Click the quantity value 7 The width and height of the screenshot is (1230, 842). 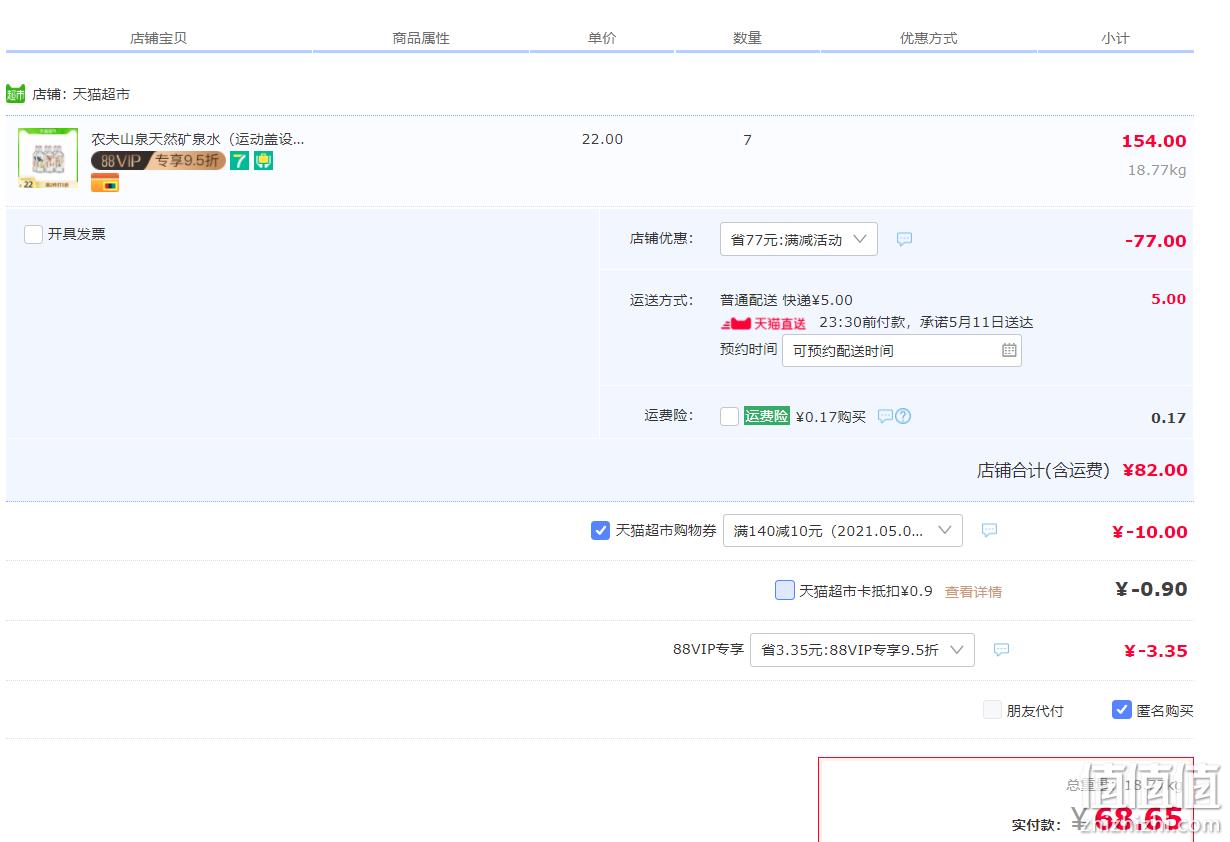[x=747, y=139]
